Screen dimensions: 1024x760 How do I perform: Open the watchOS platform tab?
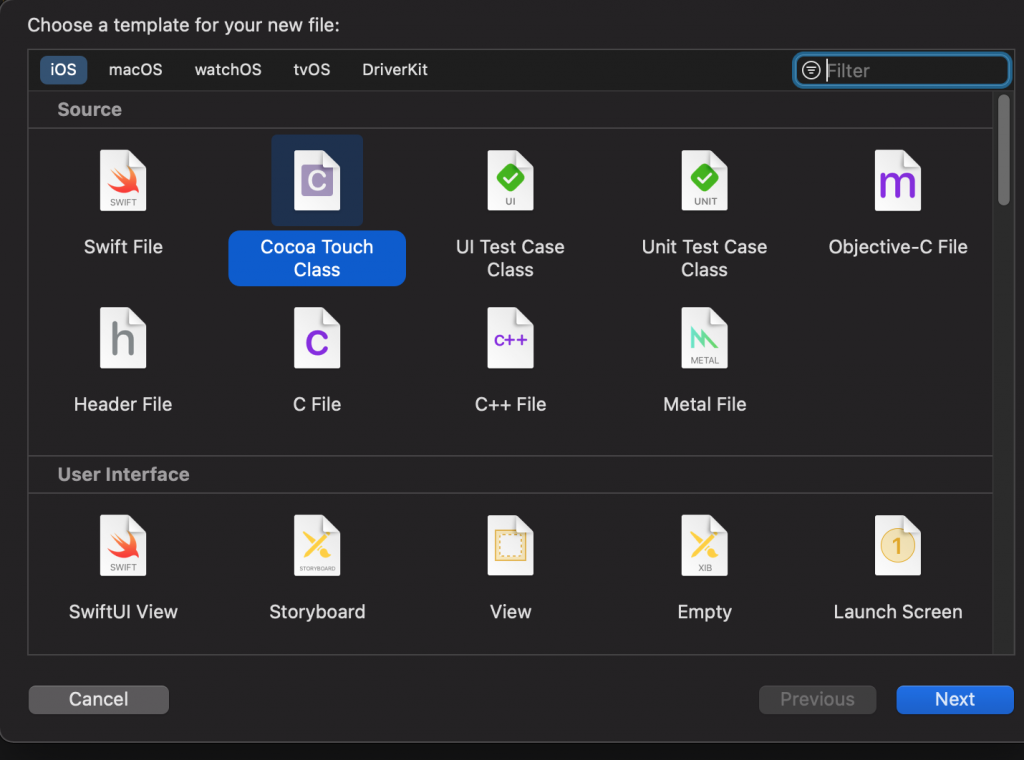[x=228, y=70]
